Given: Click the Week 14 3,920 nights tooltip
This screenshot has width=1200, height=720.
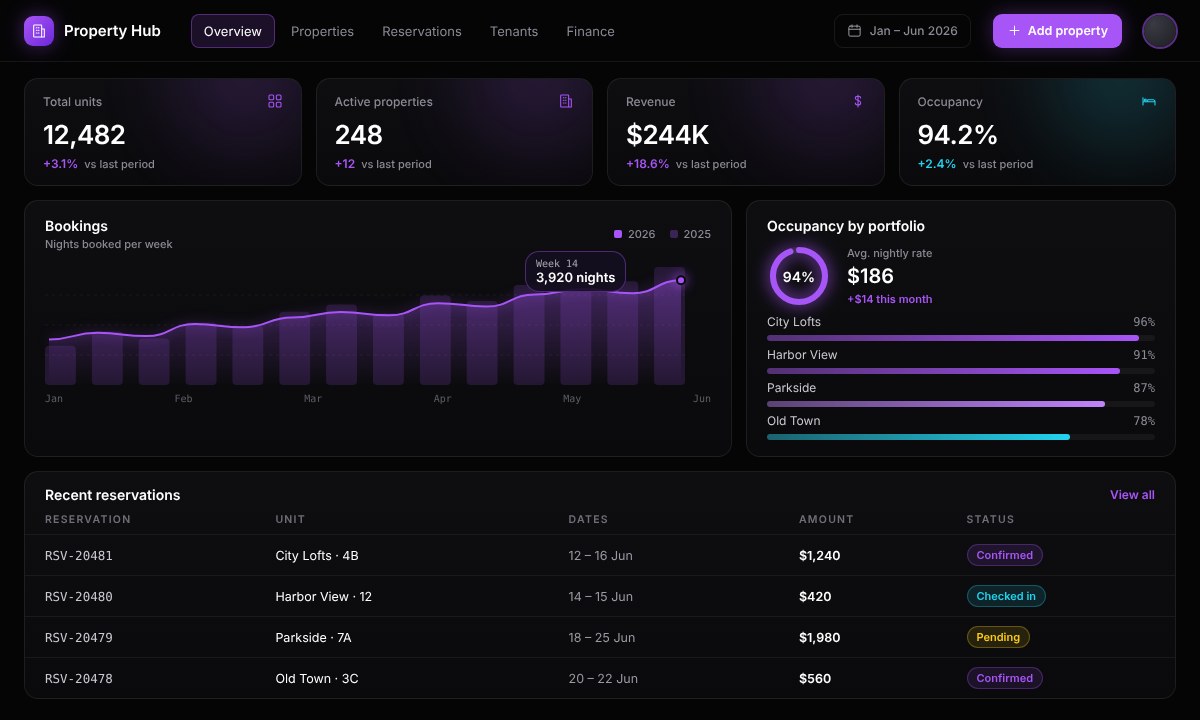Looking at the screenshot, I should coord(575,271).
